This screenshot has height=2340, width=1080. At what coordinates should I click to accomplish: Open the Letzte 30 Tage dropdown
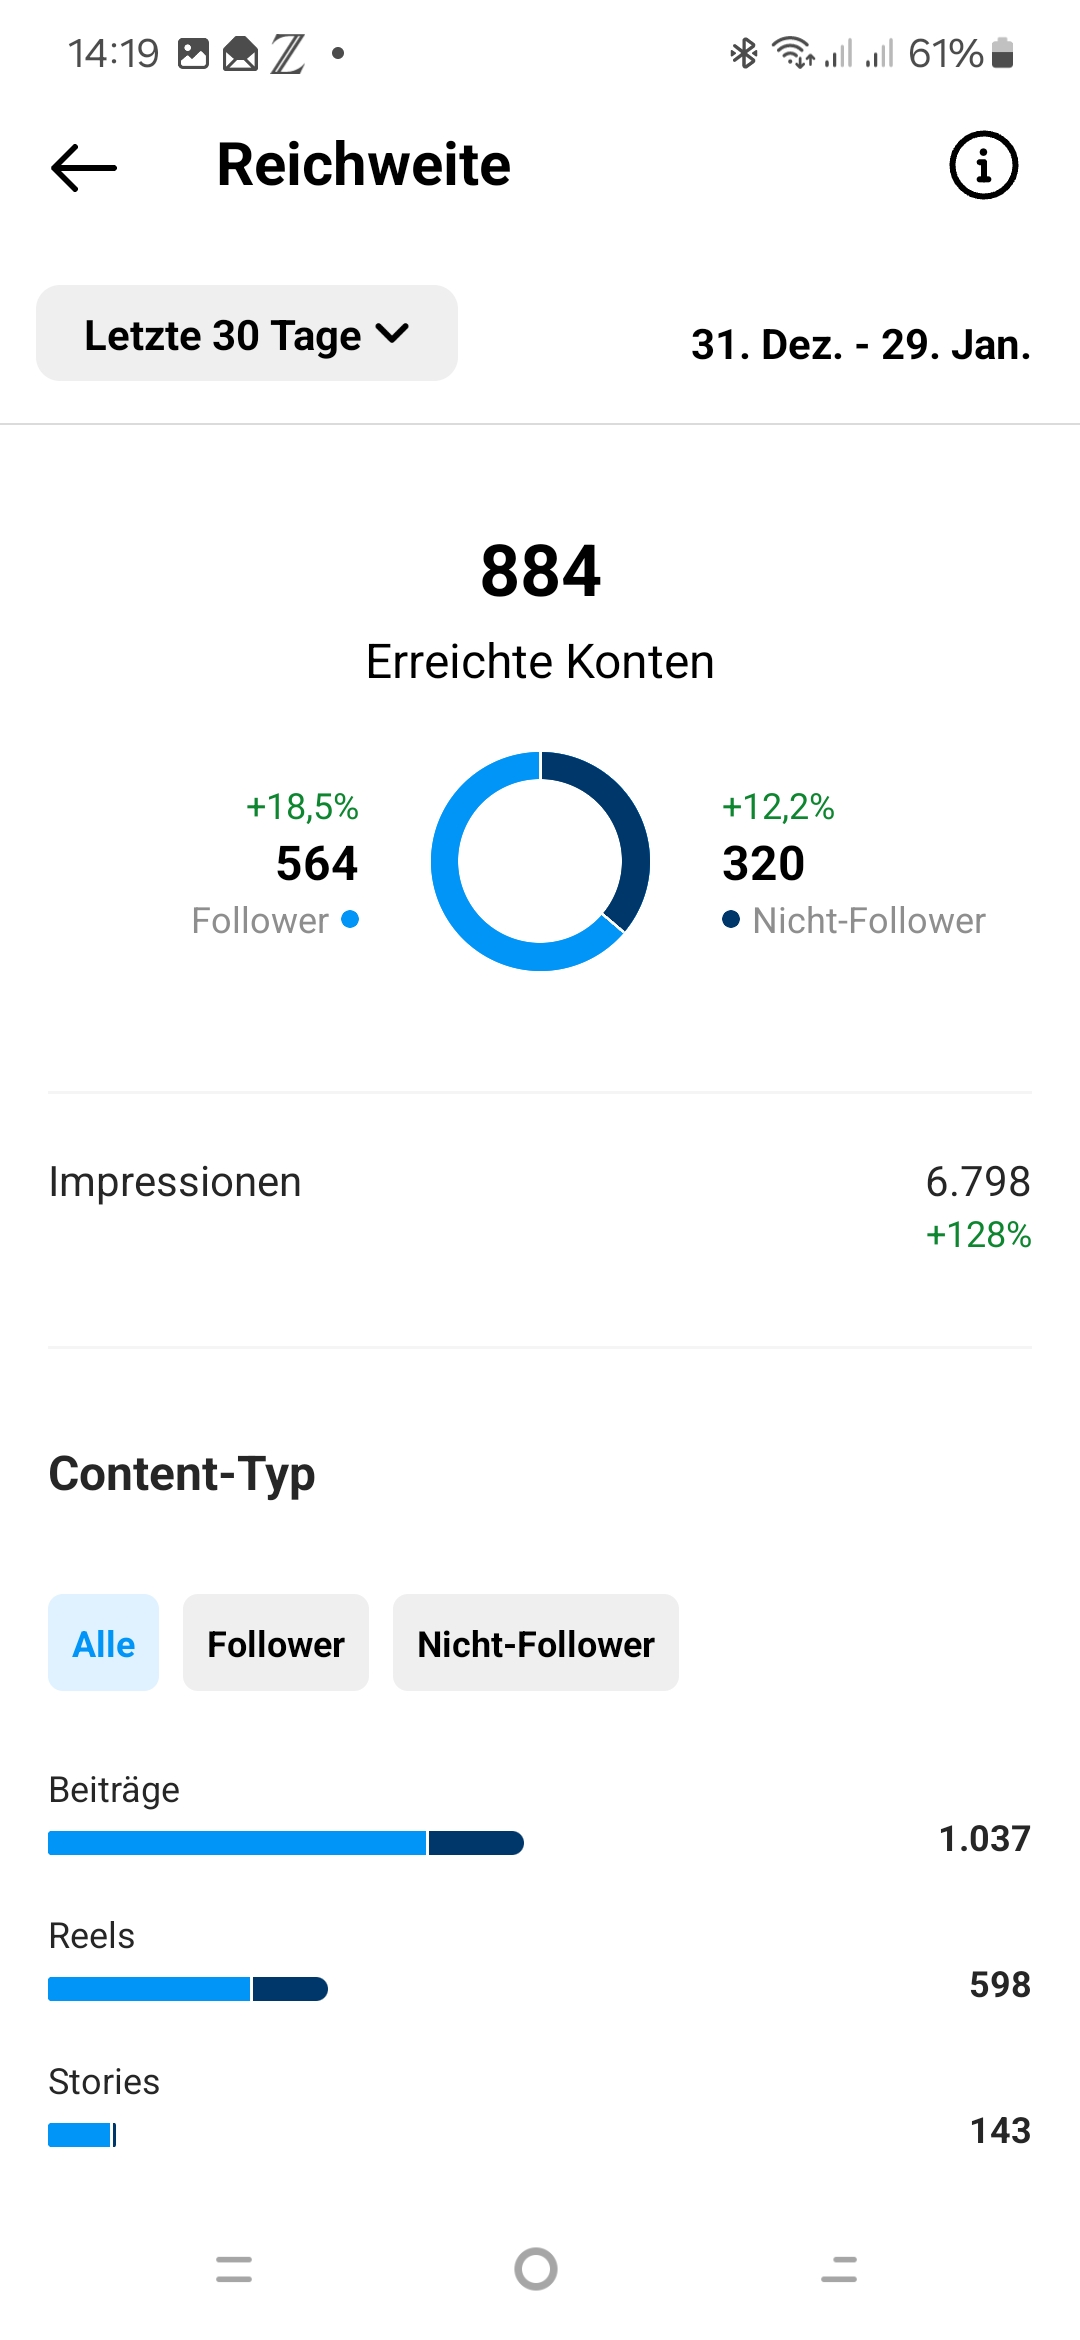246,333
